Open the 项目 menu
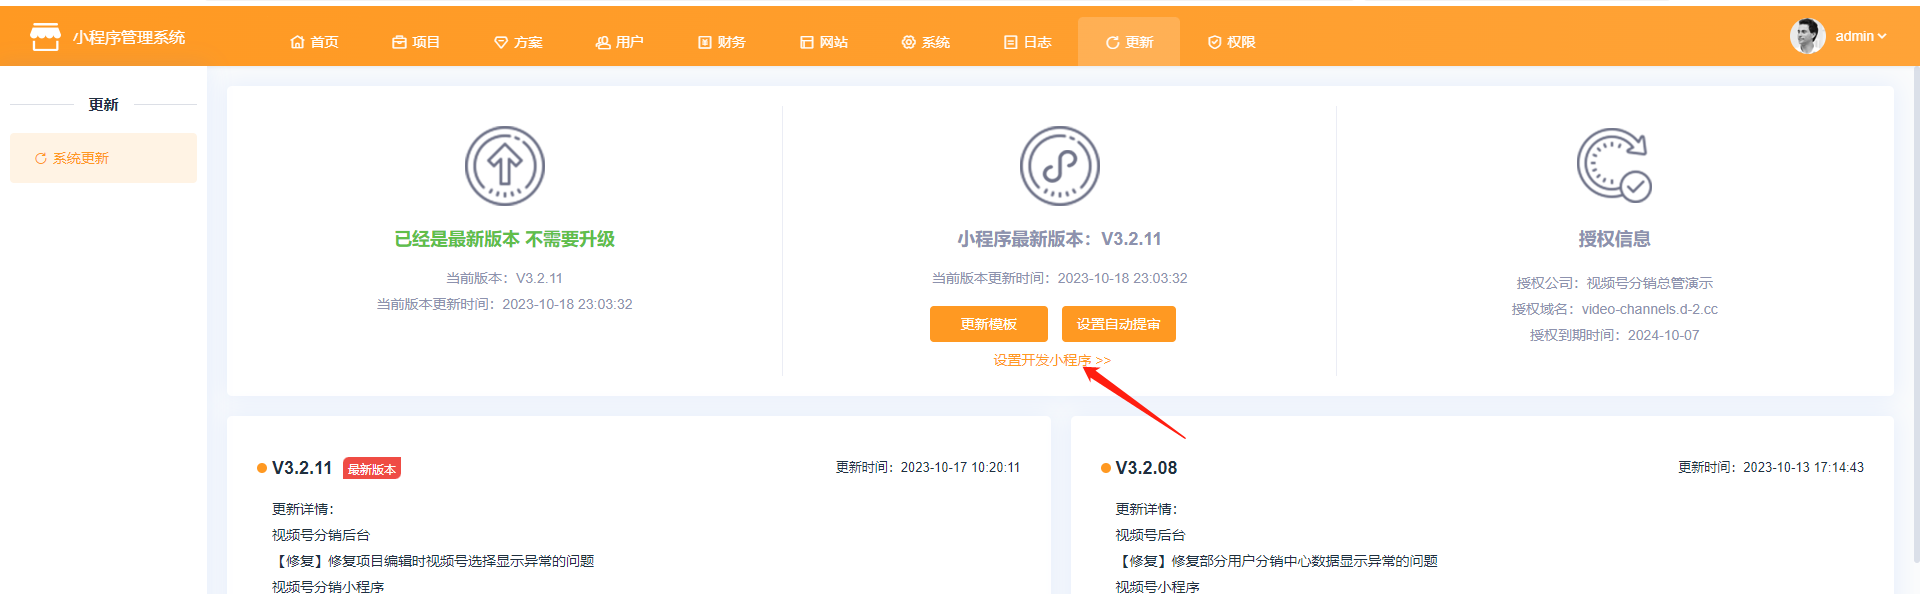The height and width of the screenshot is (594, 1920). point(416,42)
